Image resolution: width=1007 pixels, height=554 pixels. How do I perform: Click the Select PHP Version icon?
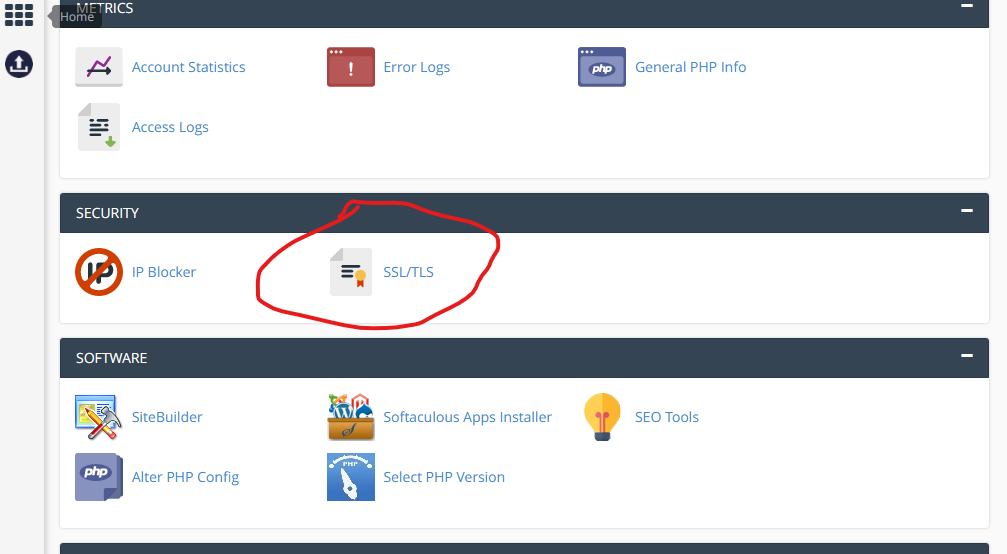(x=351, y=477)
